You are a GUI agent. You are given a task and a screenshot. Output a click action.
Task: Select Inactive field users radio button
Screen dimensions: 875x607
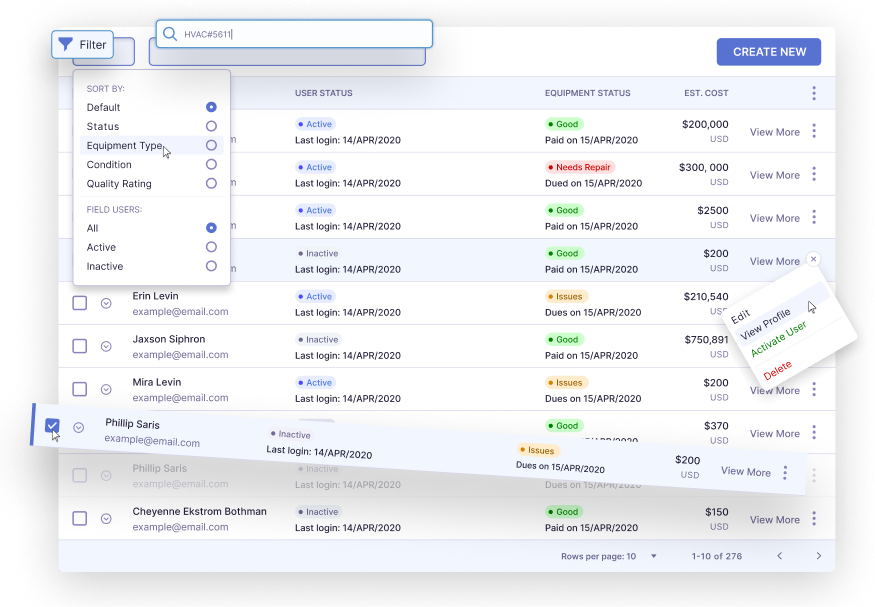pos(211,266)
